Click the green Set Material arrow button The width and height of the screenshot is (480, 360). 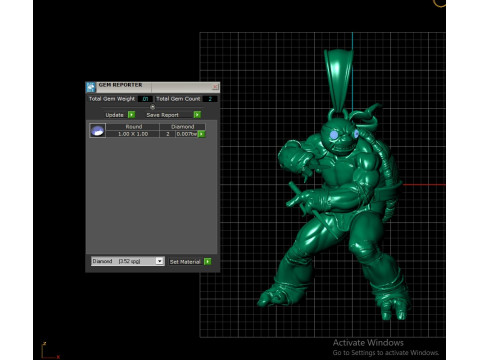pos(207,261)
